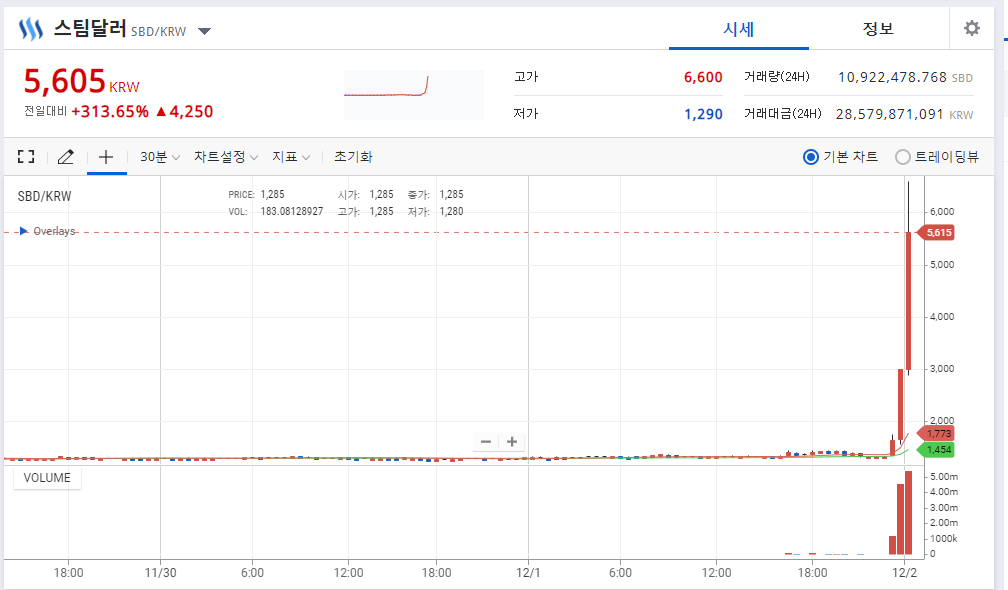Select the crosshair plus tool
The height and width of the screenshot is (590, 1008).
pos(106,156)
